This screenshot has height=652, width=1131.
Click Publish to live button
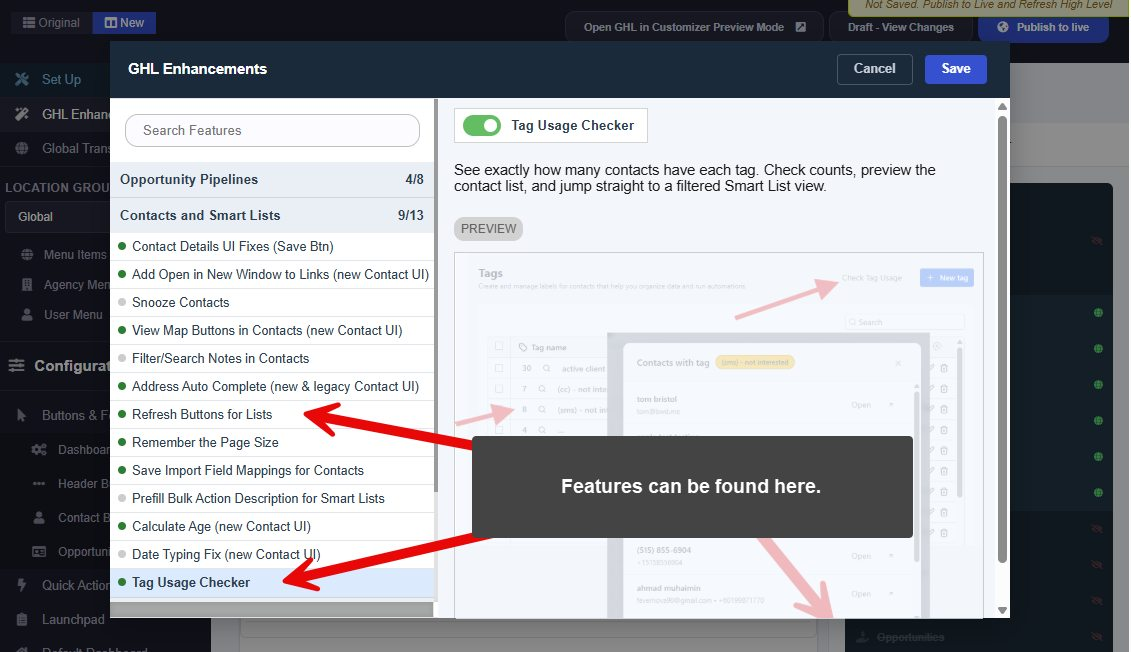coord(1043,27)
